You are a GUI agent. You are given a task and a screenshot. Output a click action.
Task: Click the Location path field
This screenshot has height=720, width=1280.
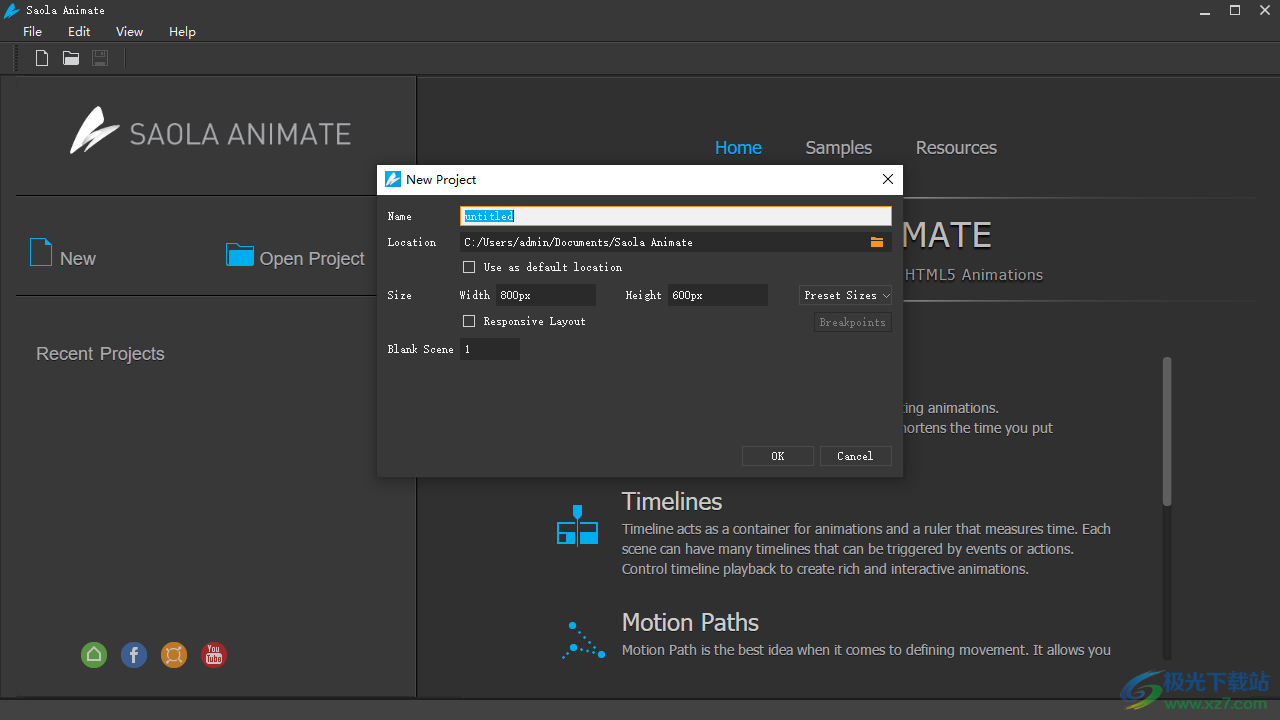point(676,242)
